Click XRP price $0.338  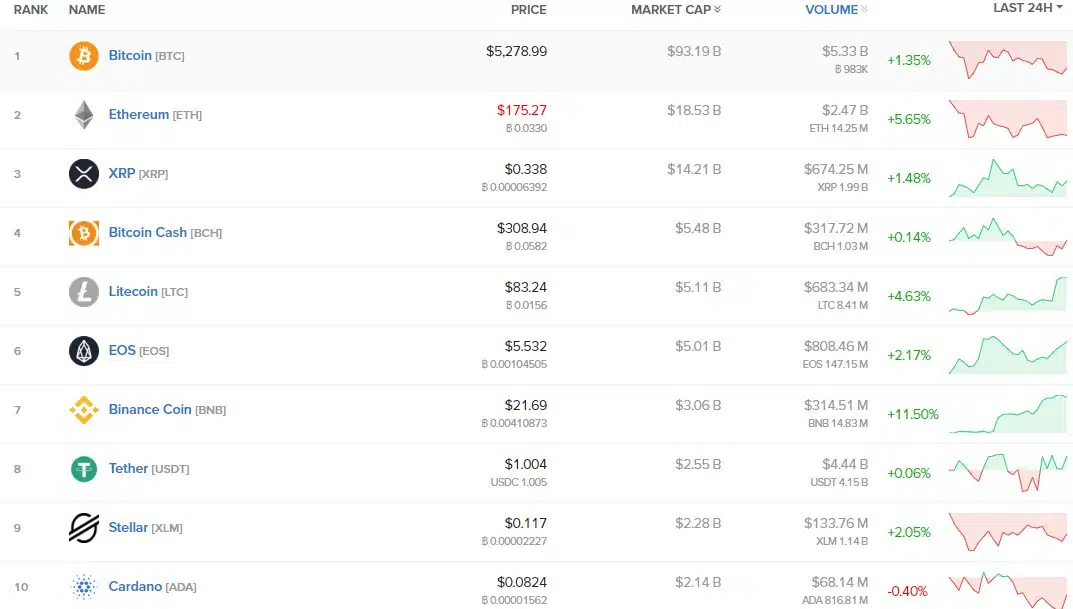pyautogui.click(x=526, y=169)
